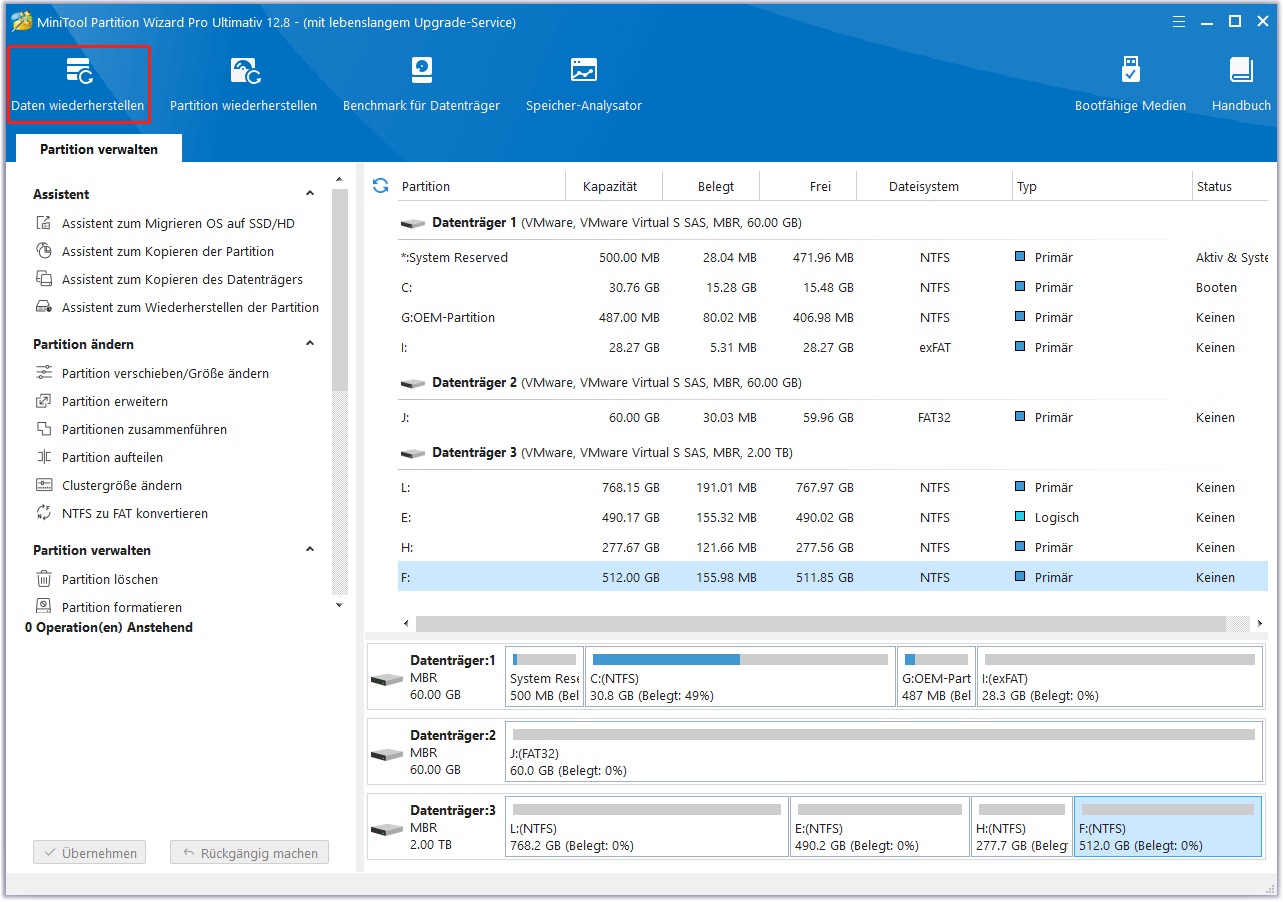This screenshot has width=1283, height=902.
Task: Sort by Partition column header
Action: tap(483, 186)
